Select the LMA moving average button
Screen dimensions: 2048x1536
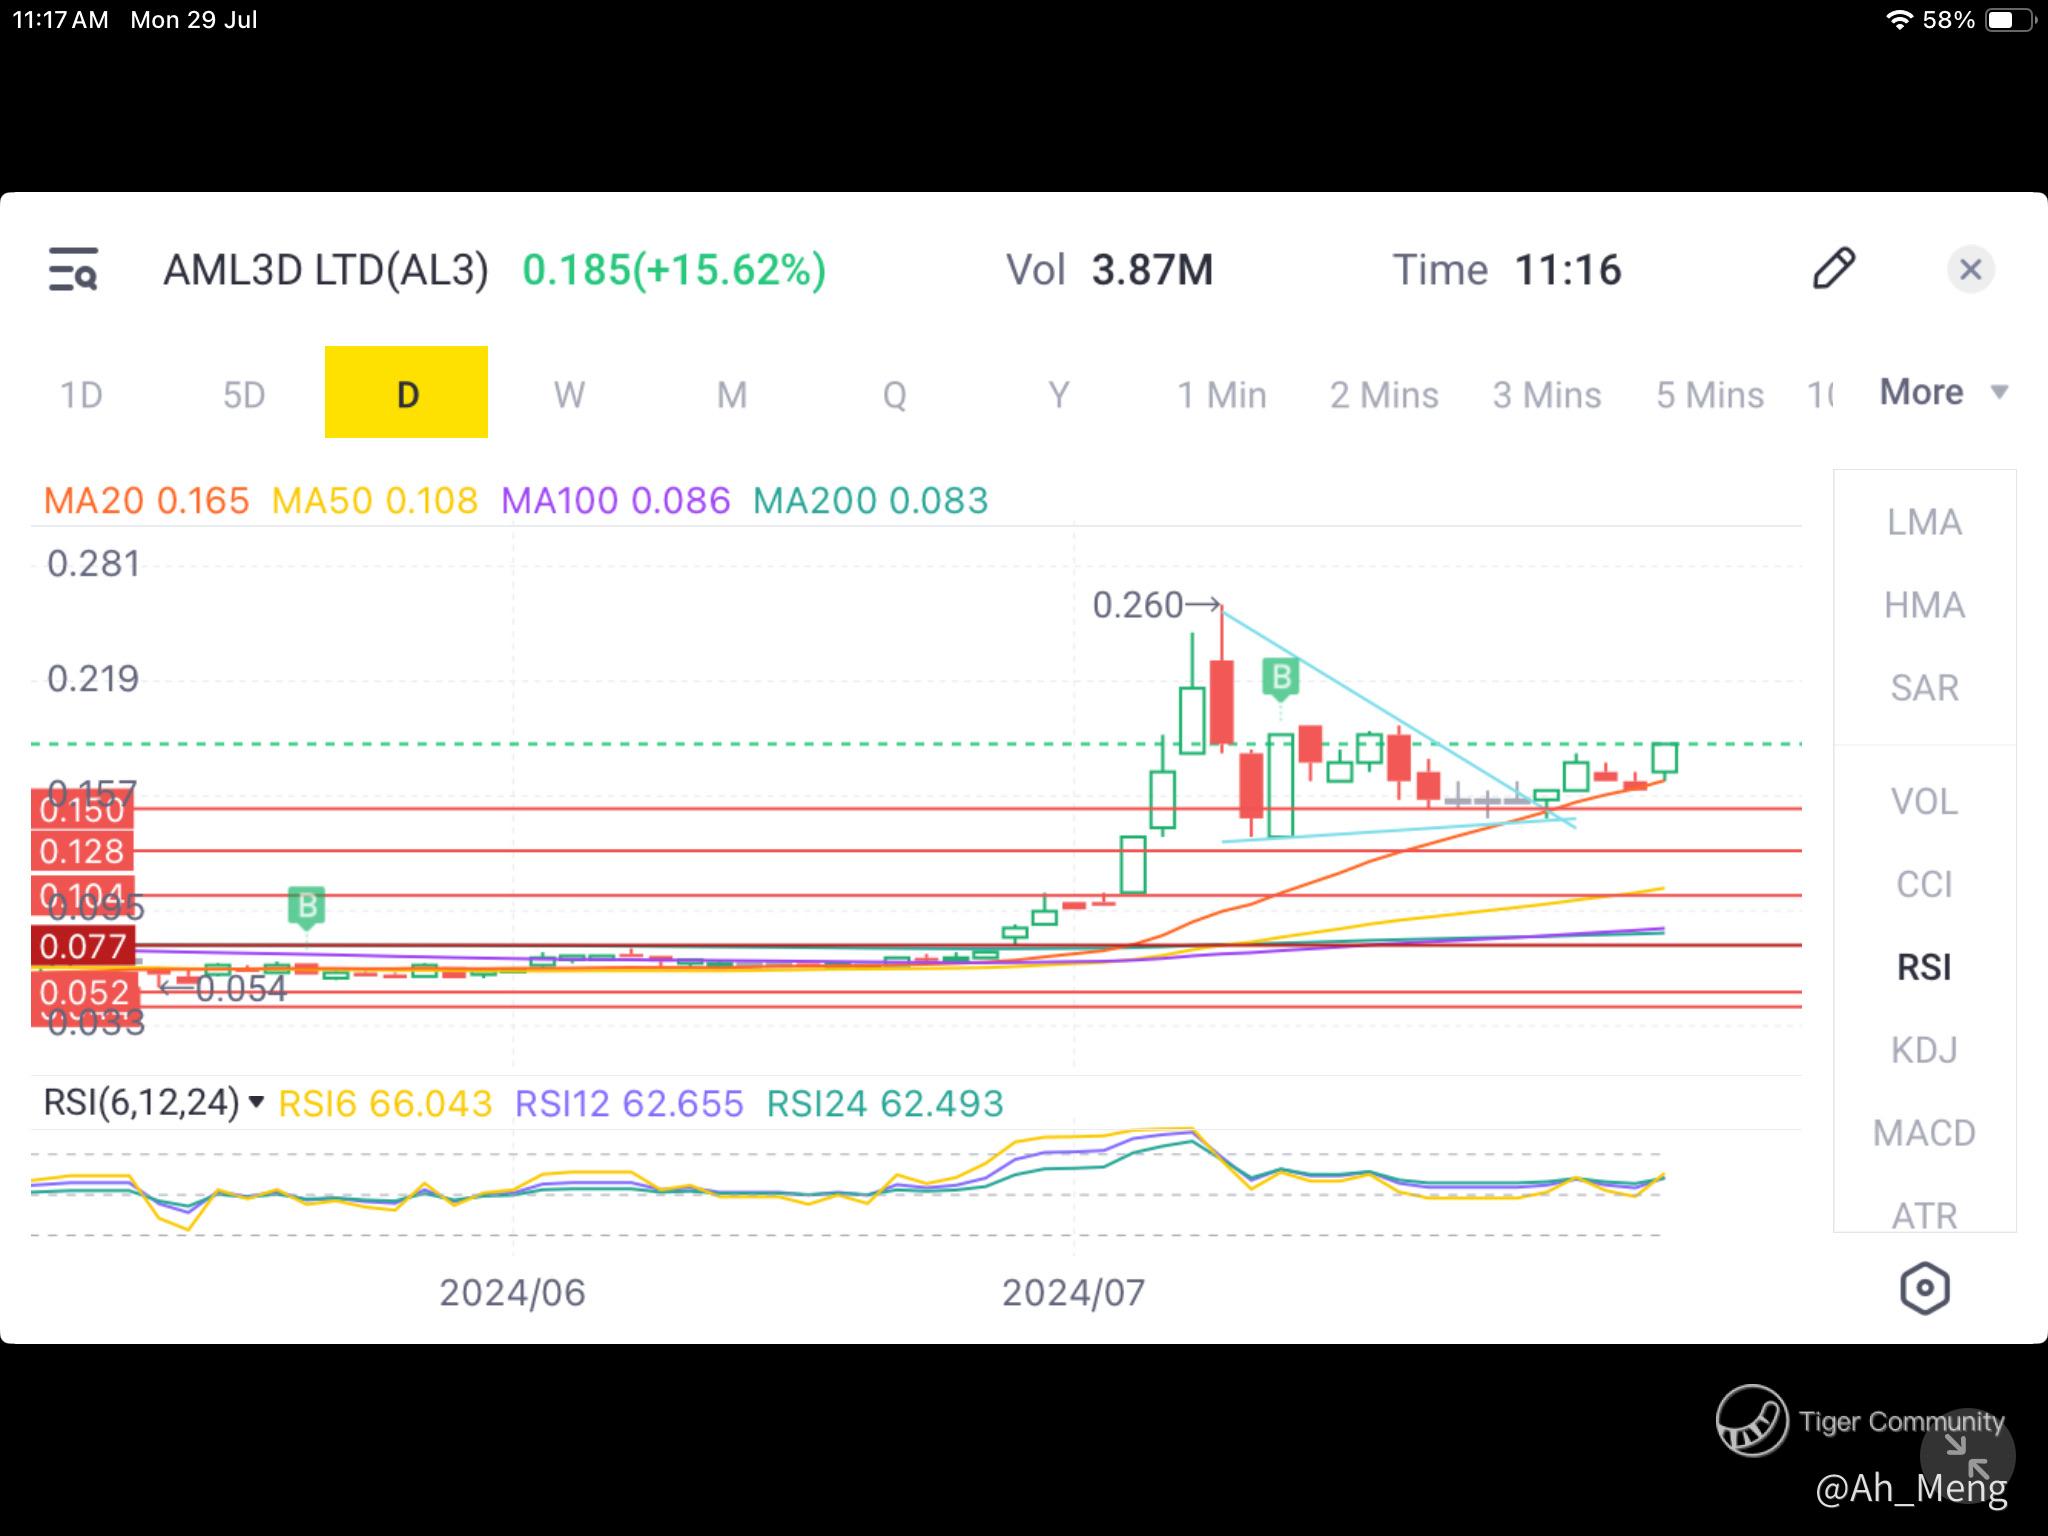click(1924, 522)
